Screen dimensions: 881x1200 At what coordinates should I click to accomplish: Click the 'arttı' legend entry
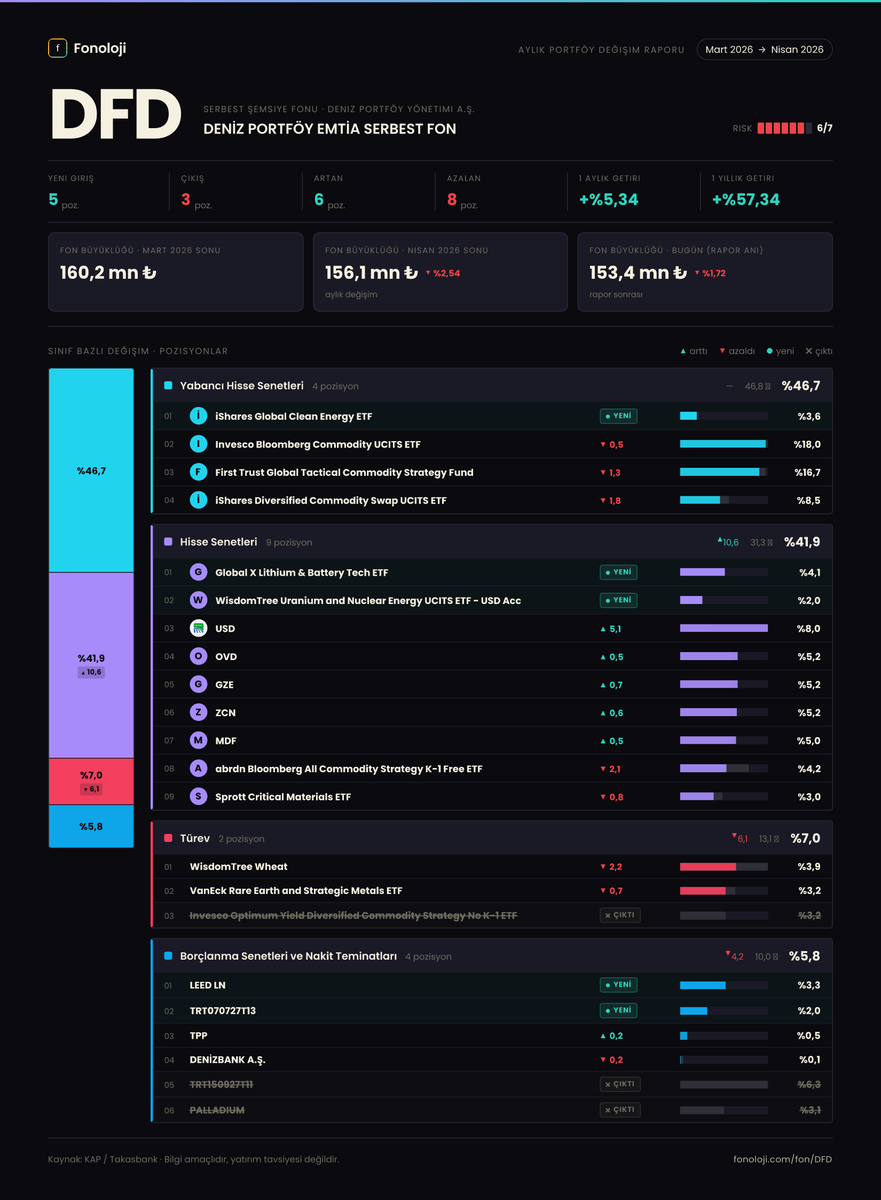[x=694, y=351]
